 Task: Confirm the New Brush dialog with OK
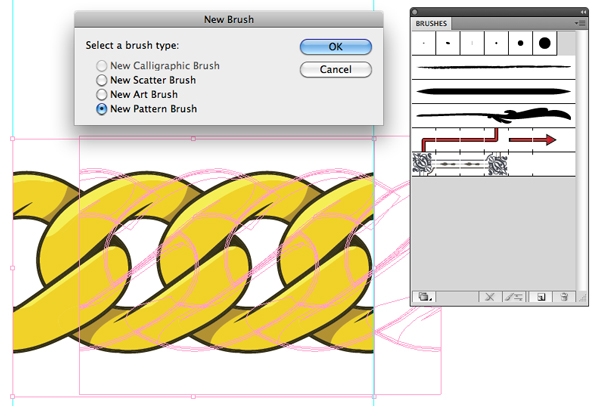point(336,47)
